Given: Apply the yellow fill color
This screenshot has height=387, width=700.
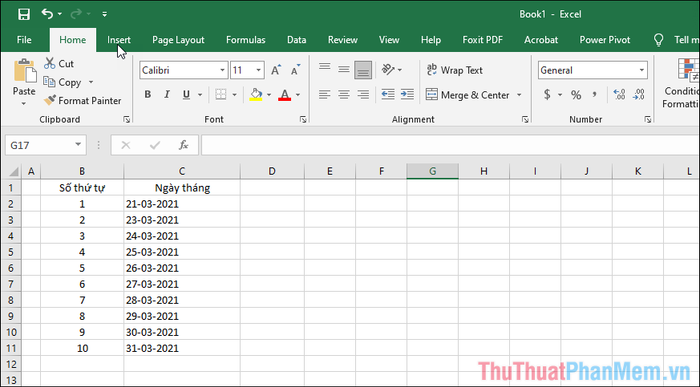Looking at the screenshot, I should click(256, 95).
